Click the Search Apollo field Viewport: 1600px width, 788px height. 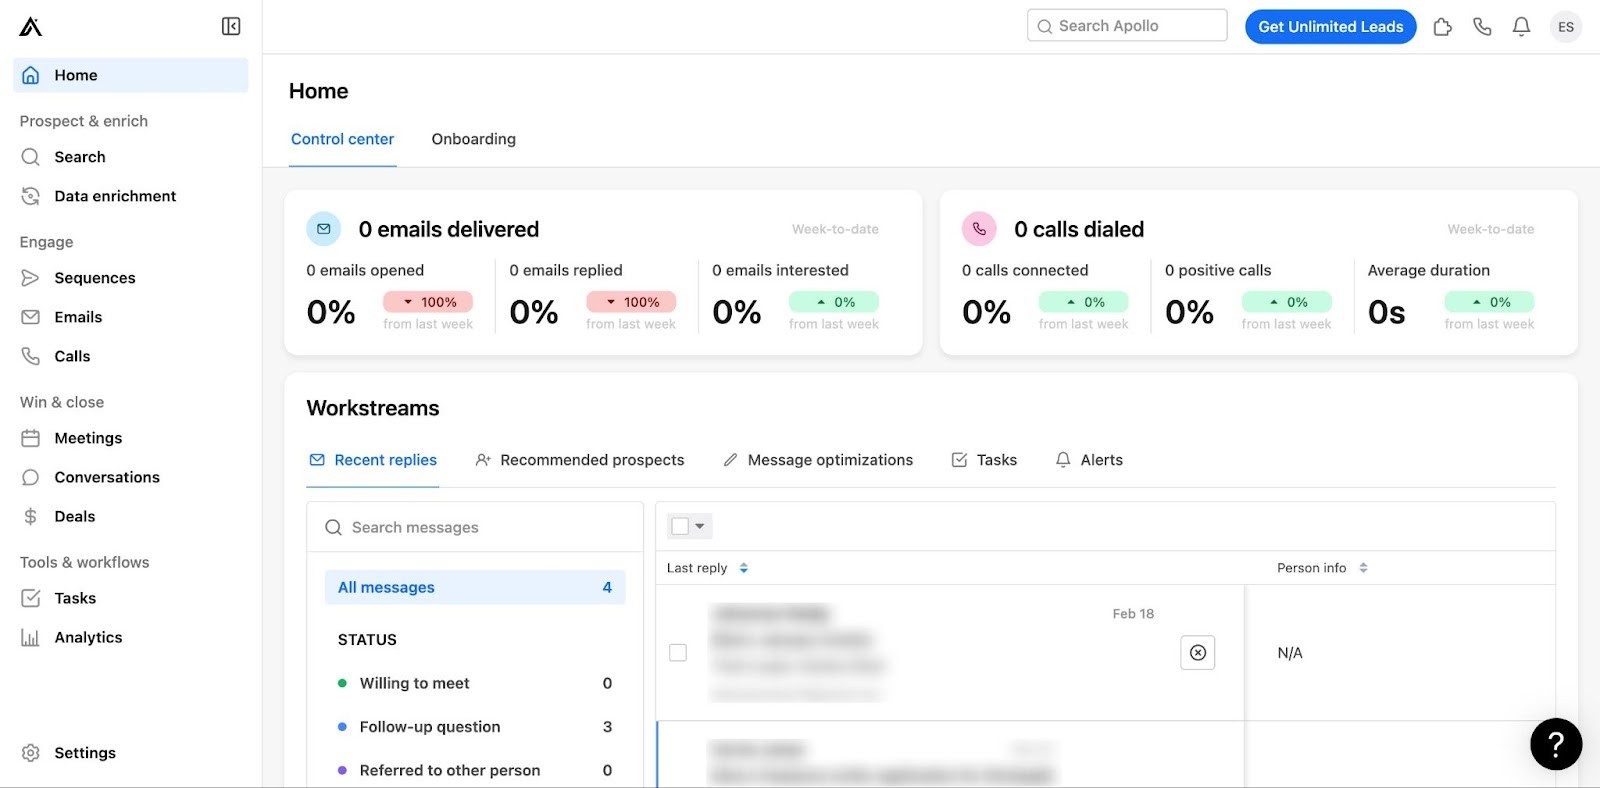1127,26
